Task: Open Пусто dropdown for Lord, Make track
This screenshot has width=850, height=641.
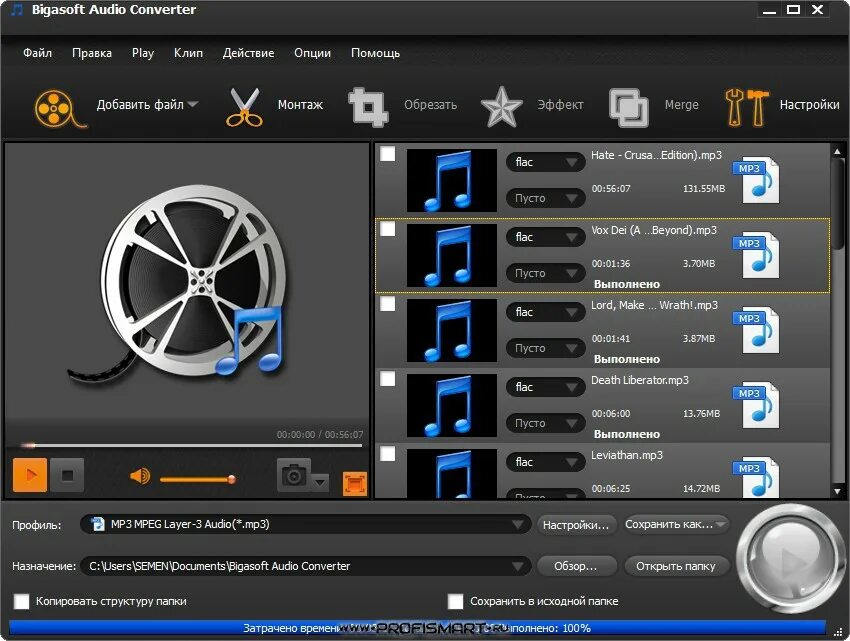Action: pyautogui.click(x=545, y=348)
